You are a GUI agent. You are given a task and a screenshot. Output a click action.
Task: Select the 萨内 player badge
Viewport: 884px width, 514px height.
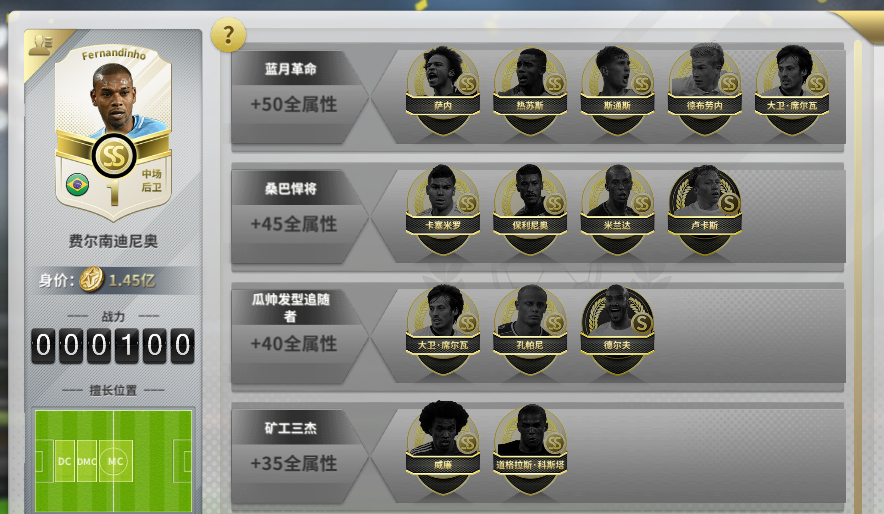click(443, 90)
